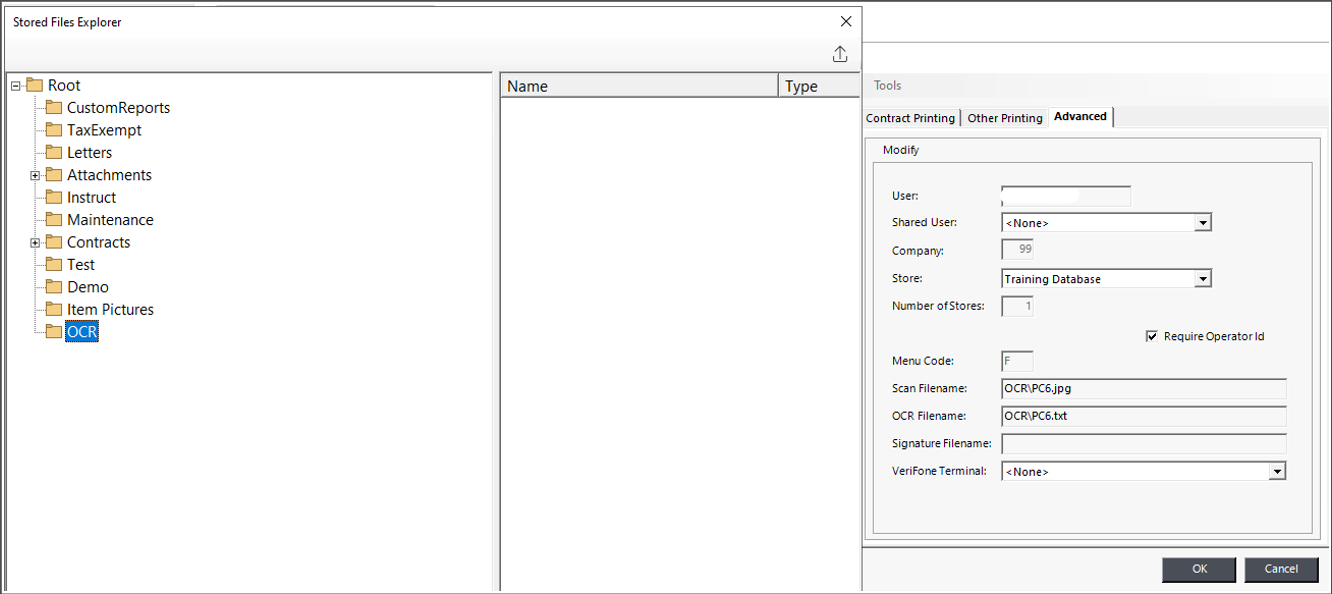
Task: Collapse the Root tree node
Action: 16,86
